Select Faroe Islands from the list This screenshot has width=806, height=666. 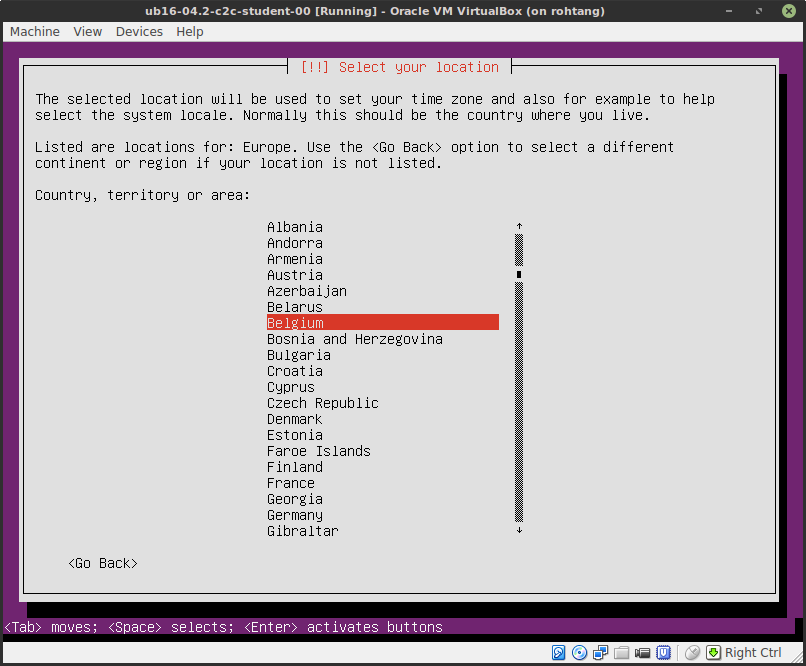(318, 450)
